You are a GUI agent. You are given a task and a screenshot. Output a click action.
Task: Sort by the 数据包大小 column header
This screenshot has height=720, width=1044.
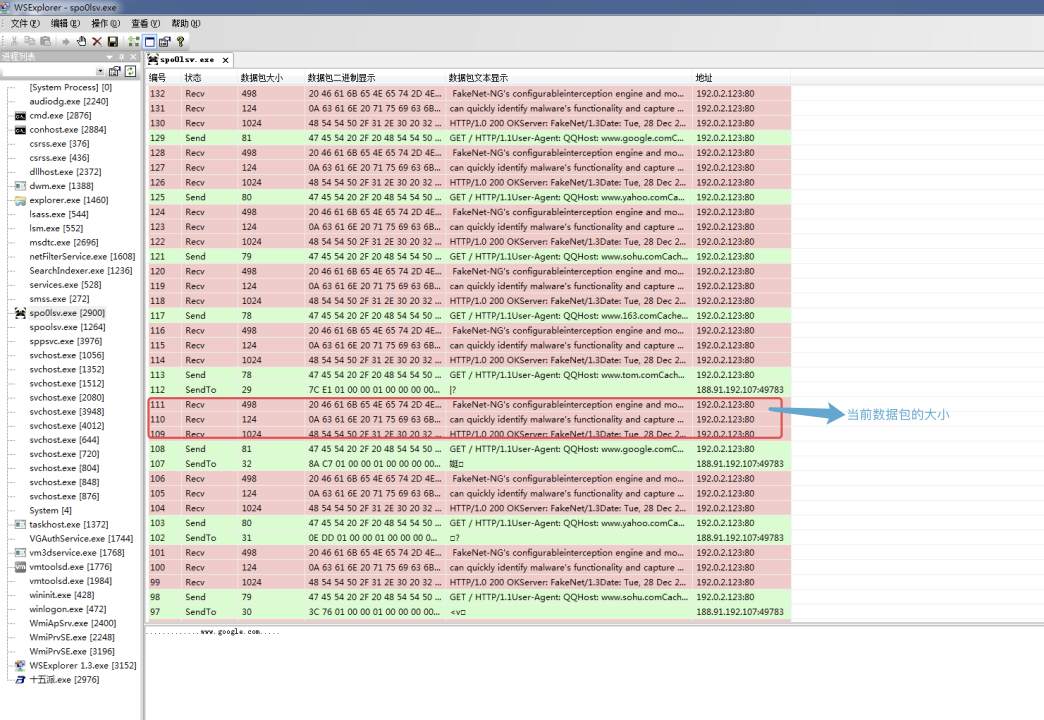point(262,78)
